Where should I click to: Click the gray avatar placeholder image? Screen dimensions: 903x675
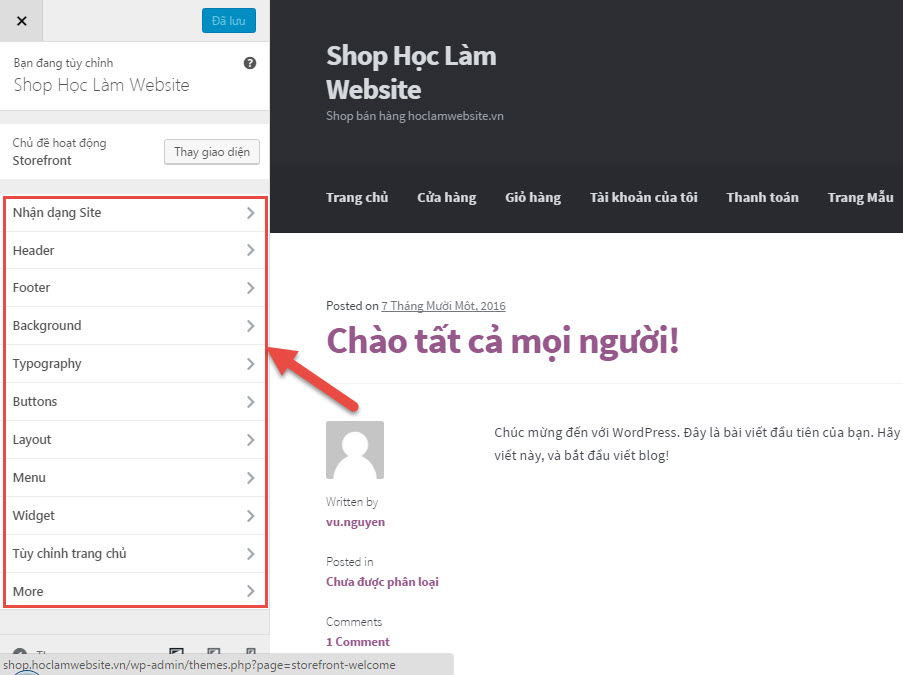click(354, 450)
